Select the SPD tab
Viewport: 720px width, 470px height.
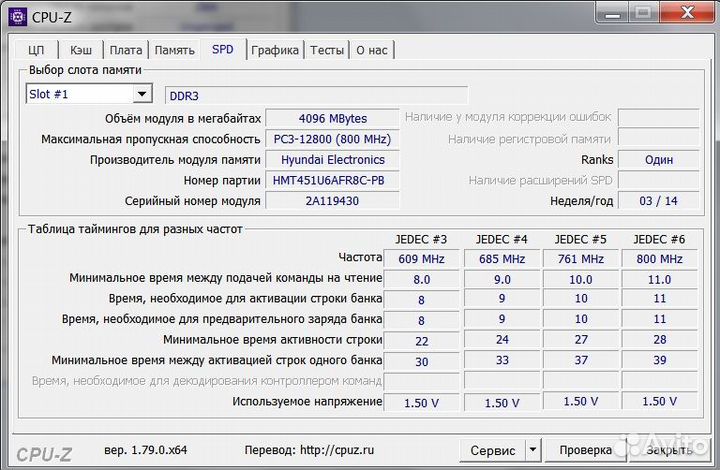[x=223, y=49]
